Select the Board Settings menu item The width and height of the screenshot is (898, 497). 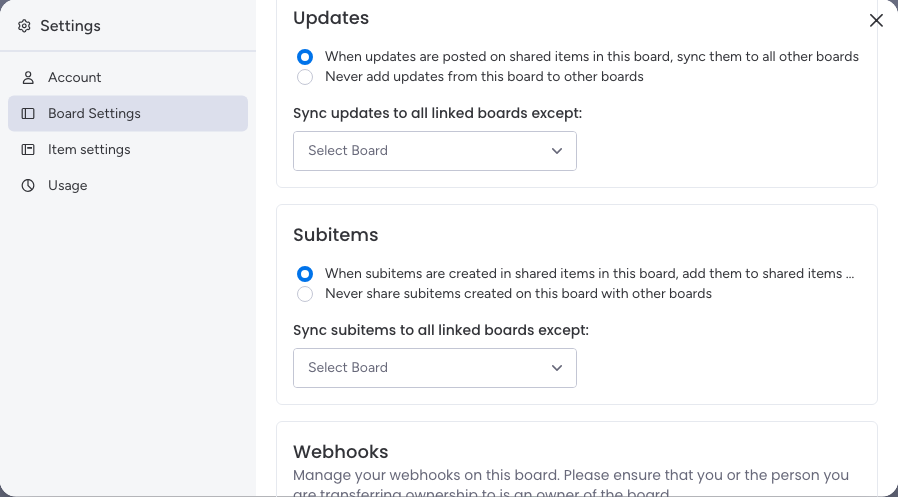coord(128,113)
